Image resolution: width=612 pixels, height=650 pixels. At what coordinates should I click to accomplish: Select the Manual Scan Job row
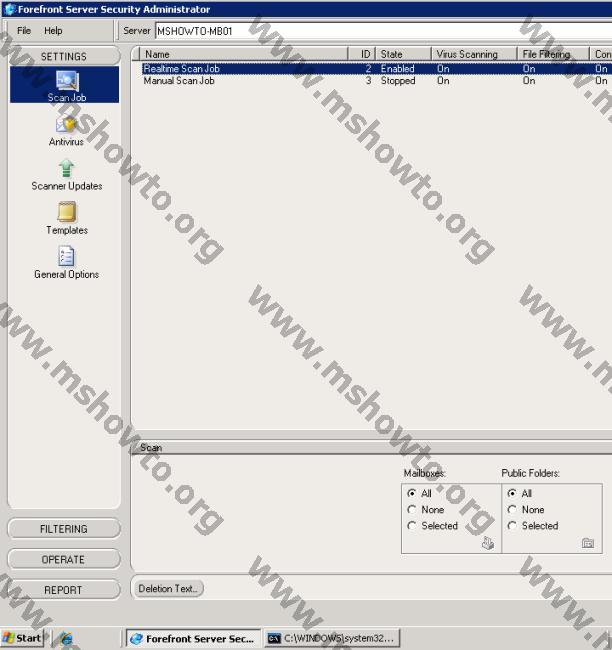(x=376, y=81)
